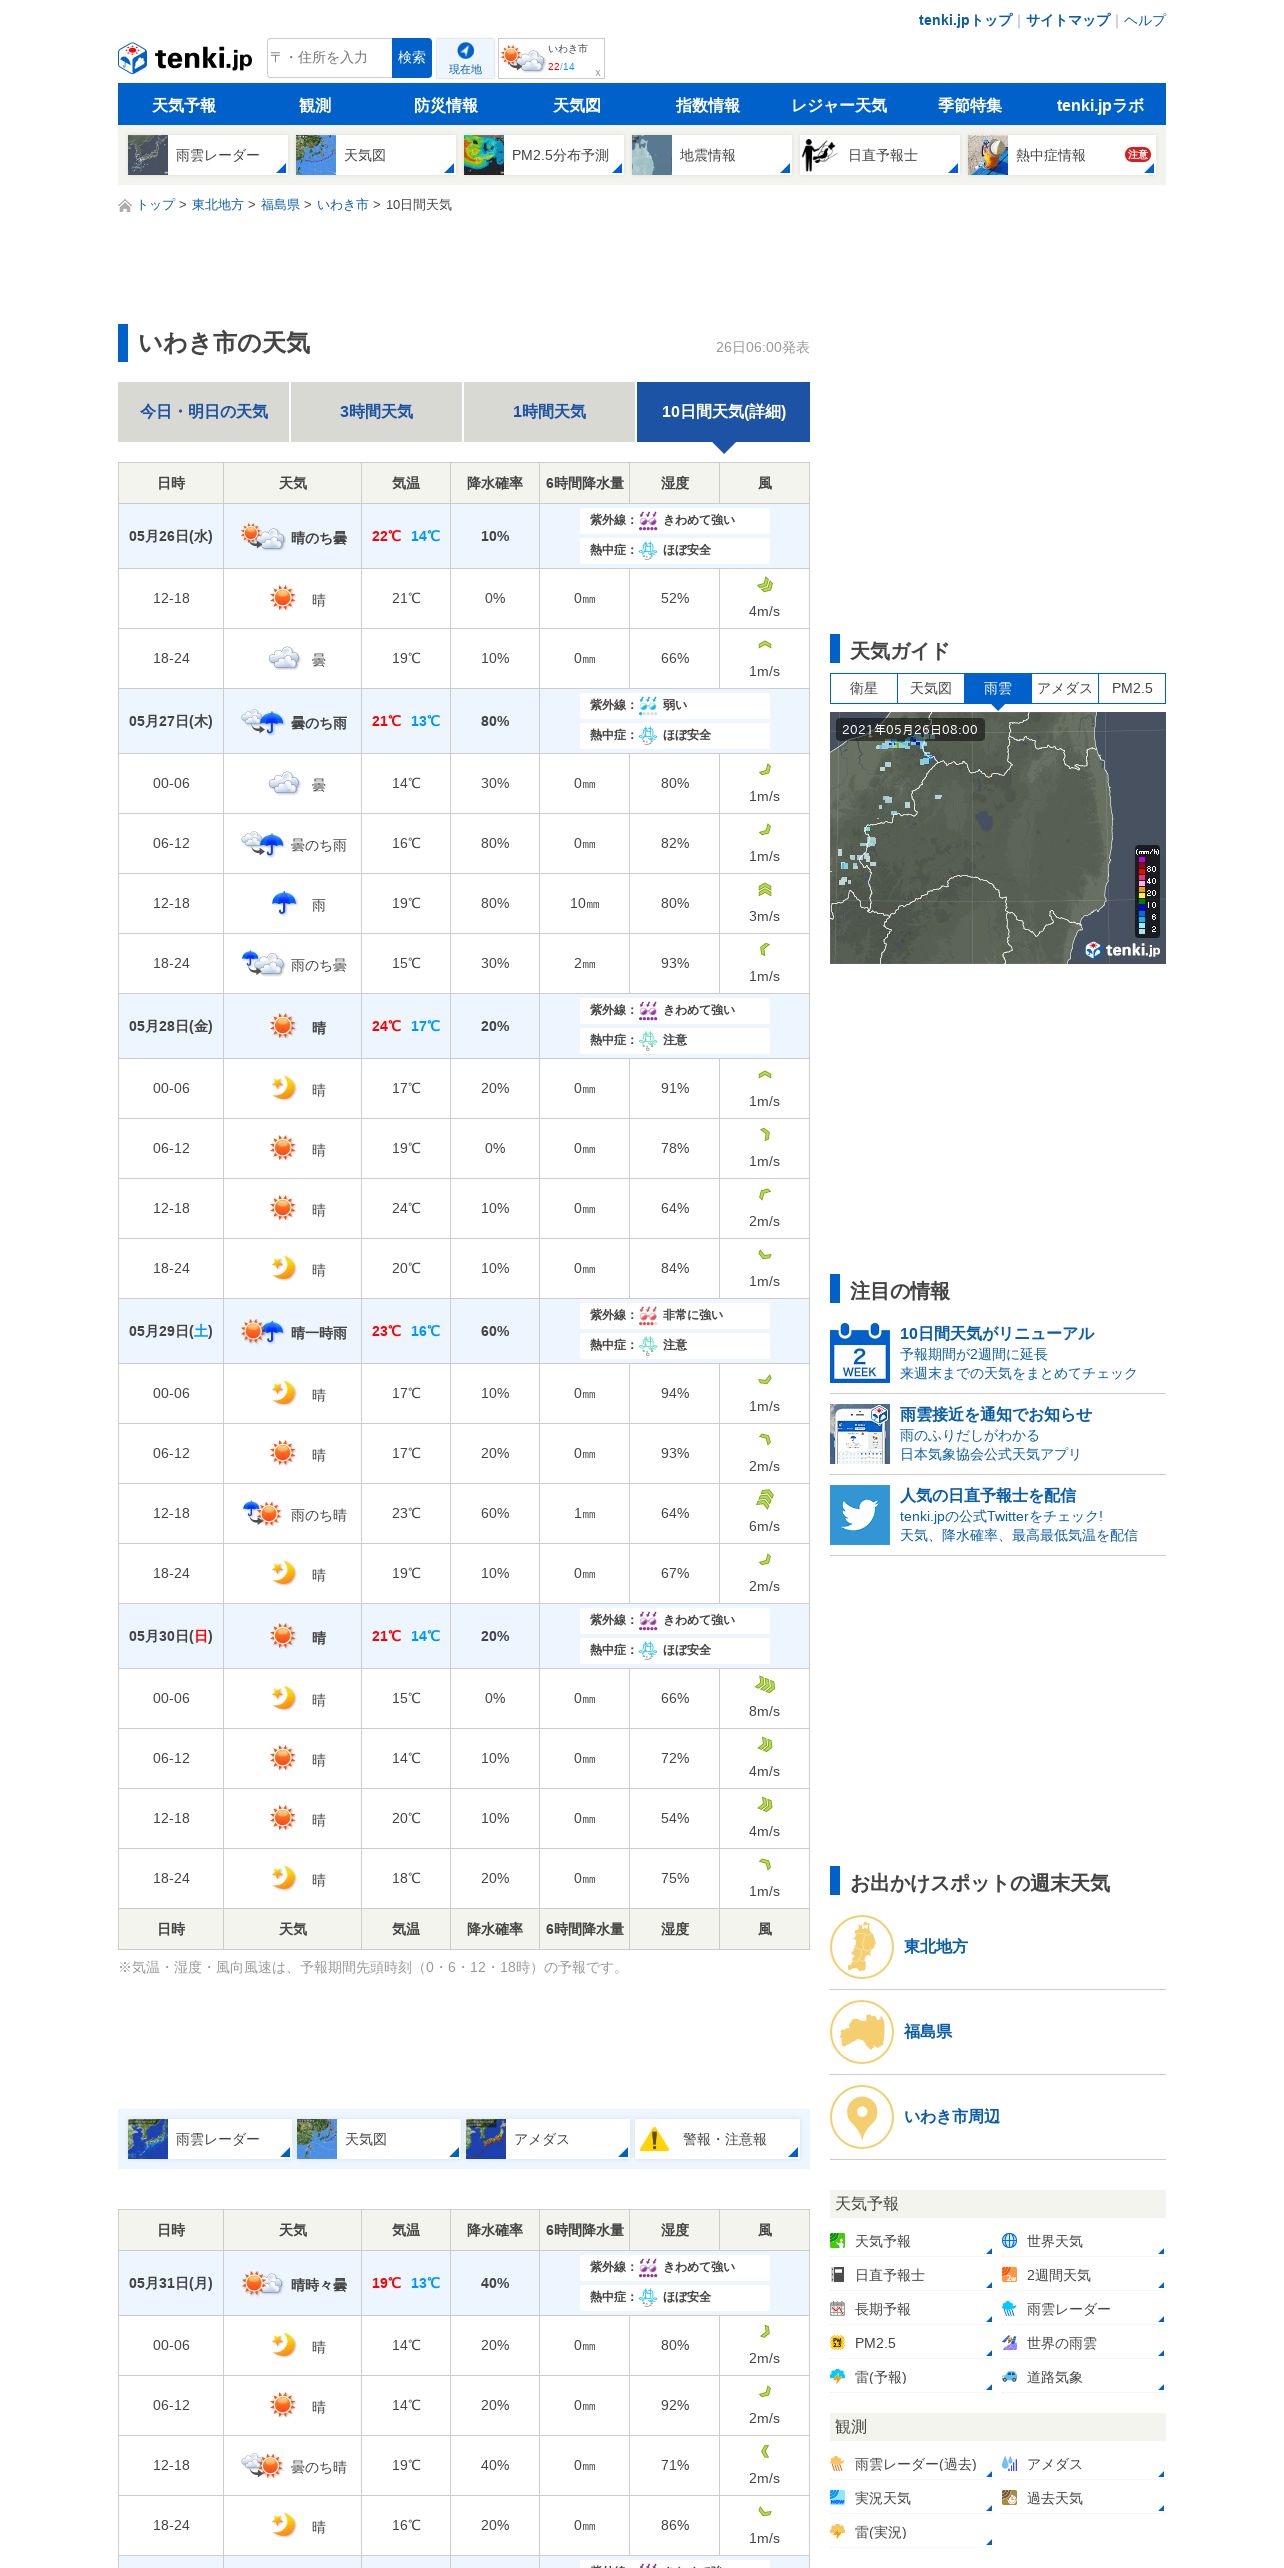Open the tenki.jpトップ link

[x=966, y=20]
